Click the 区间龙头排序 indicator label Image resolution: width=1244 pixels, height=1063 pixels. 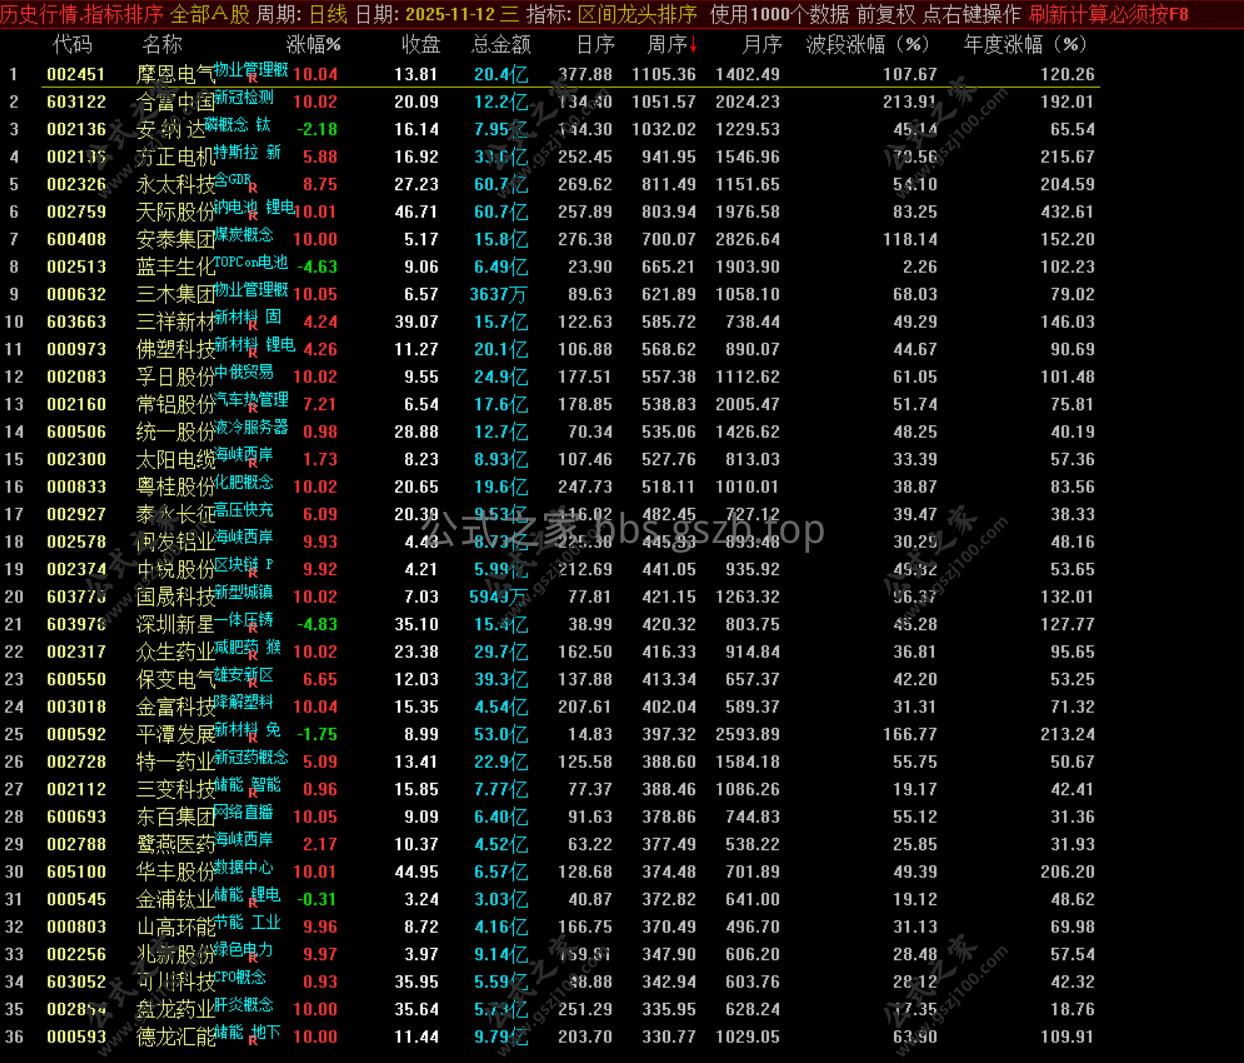pos(638,14)
